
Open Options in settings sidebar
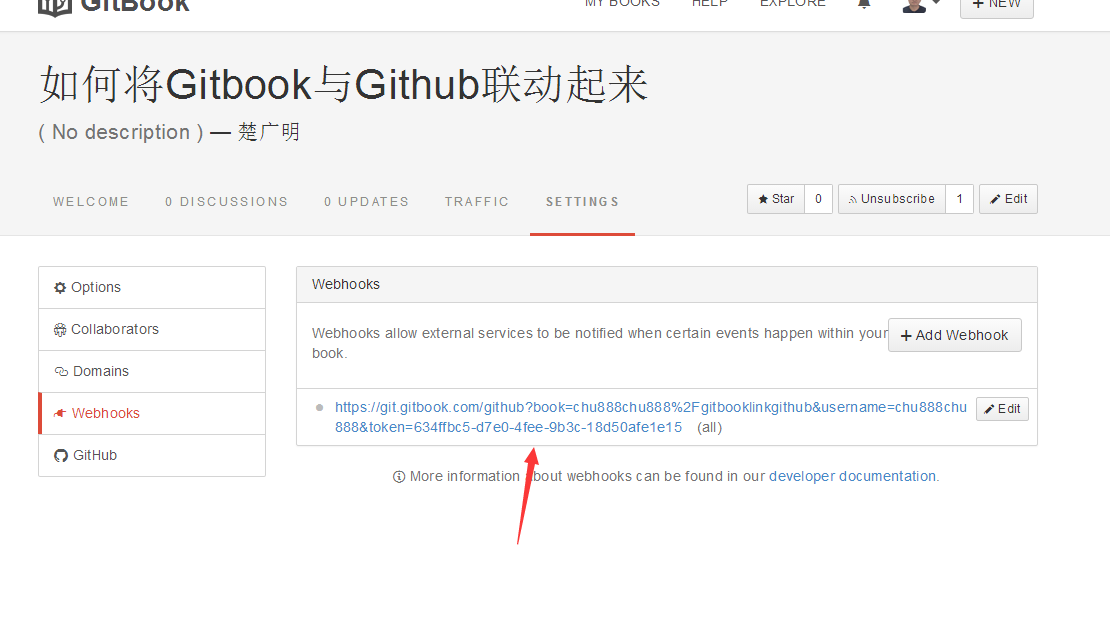pos(151,288)
